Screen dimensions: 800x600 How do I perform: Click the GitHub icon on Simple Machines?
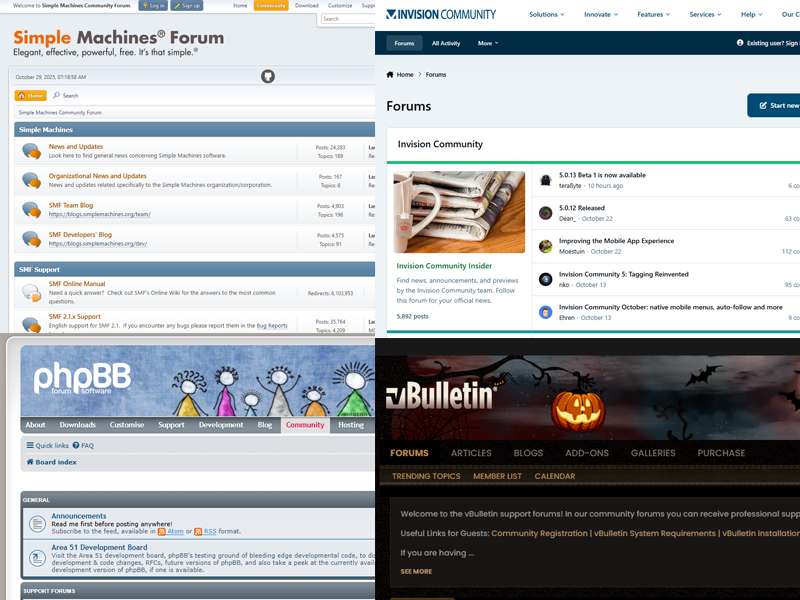(268, 76)
